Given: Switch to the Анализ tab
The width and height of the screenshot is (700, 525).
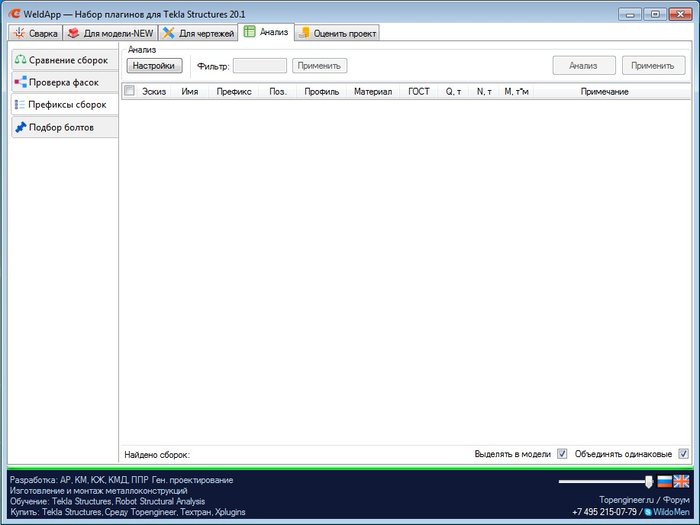Looking at the screenshot, I should [267, 32].
